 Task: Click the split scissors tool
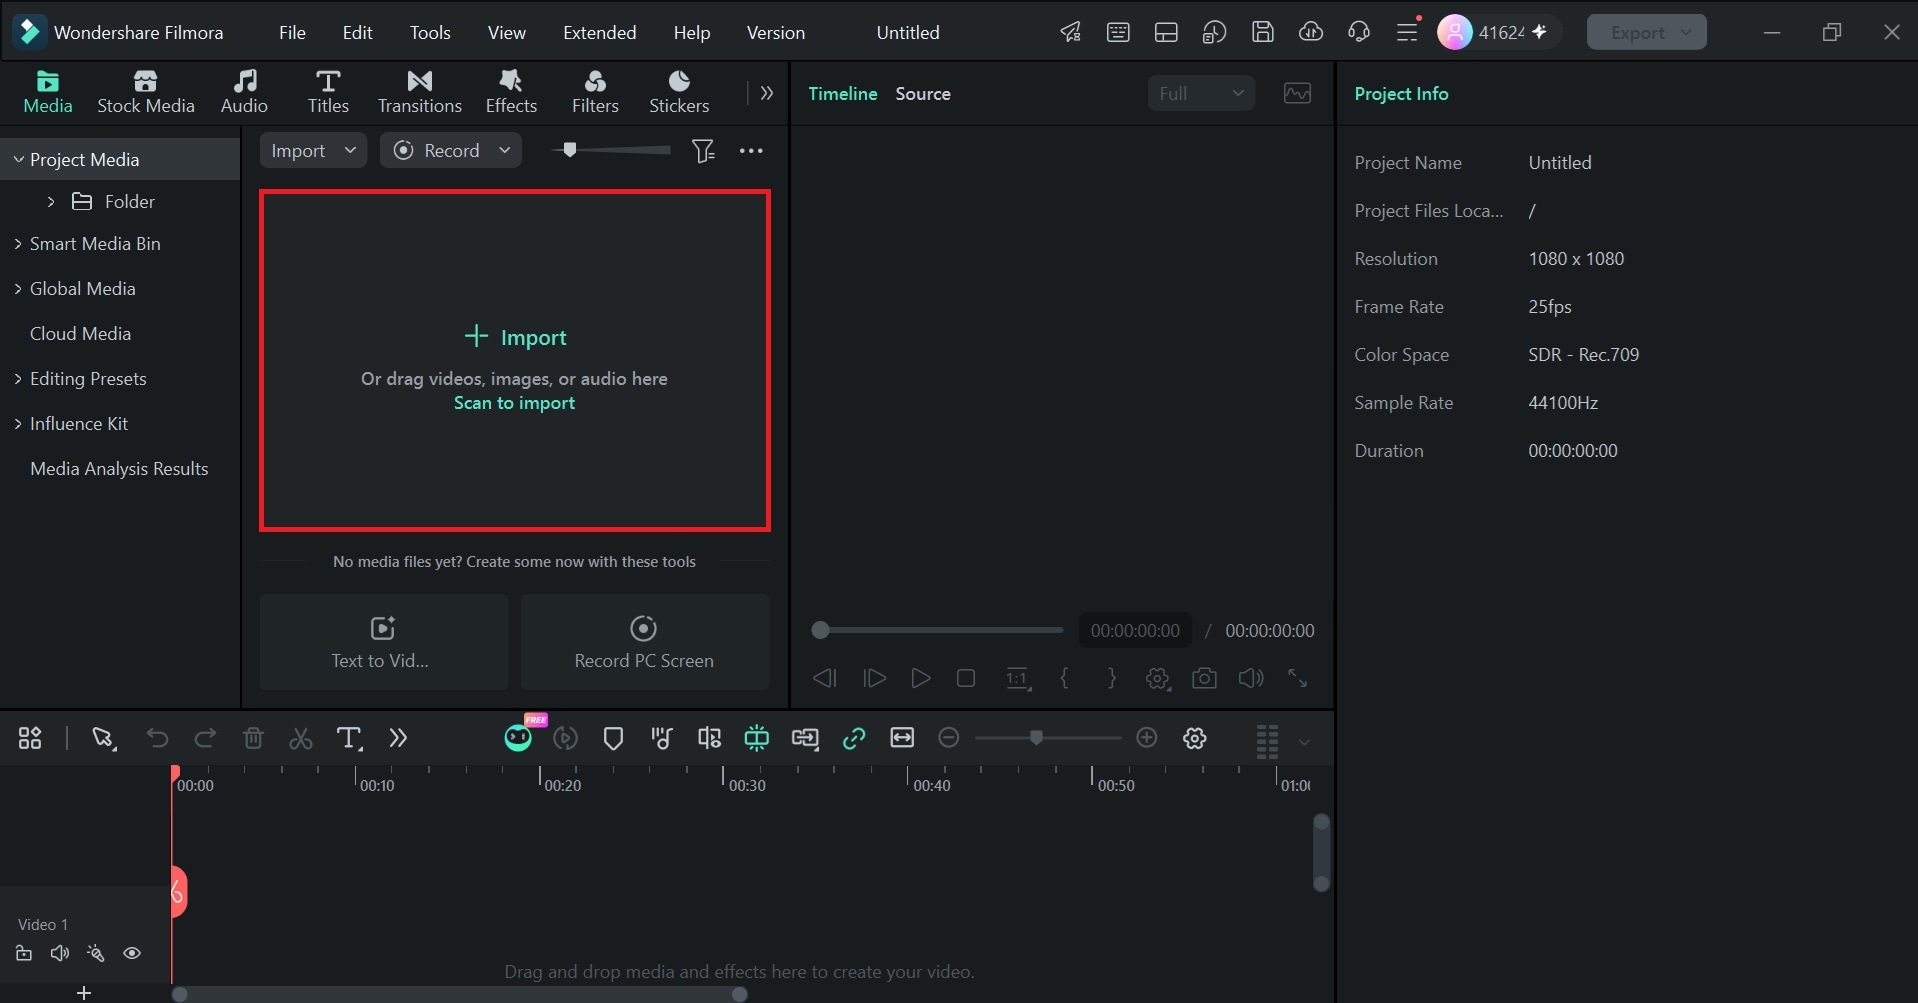[x=300, y=738]
